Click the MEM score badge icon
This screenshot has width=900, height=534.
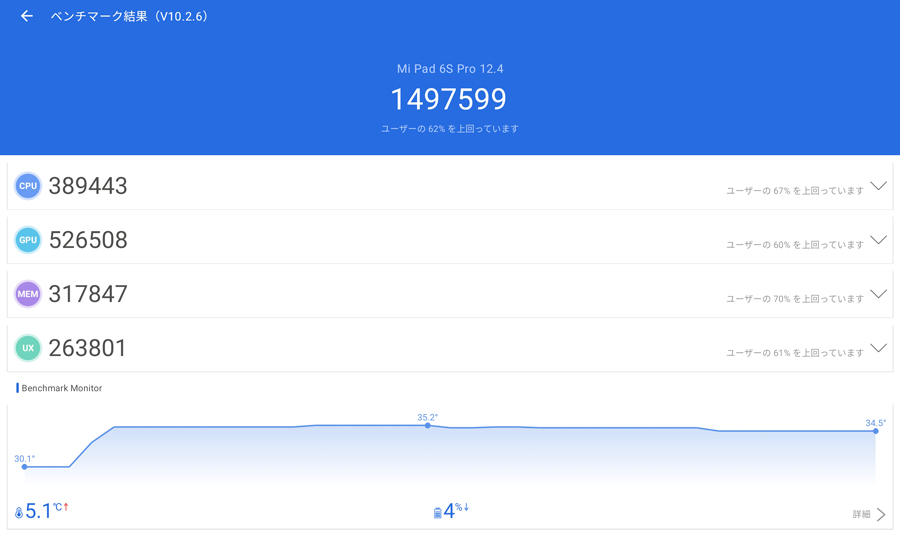(28, 294)
